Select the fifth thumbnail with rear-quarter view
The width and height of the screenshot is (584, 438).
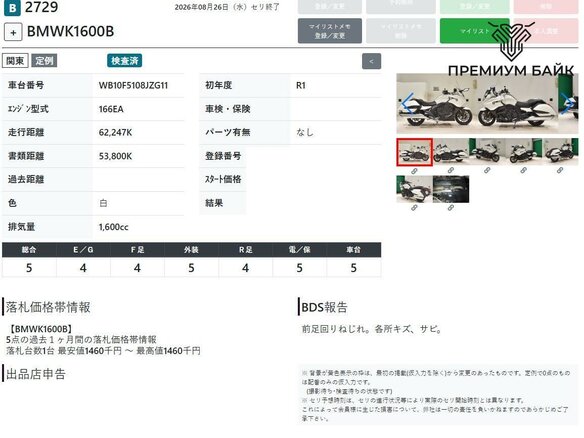[560, 152]
